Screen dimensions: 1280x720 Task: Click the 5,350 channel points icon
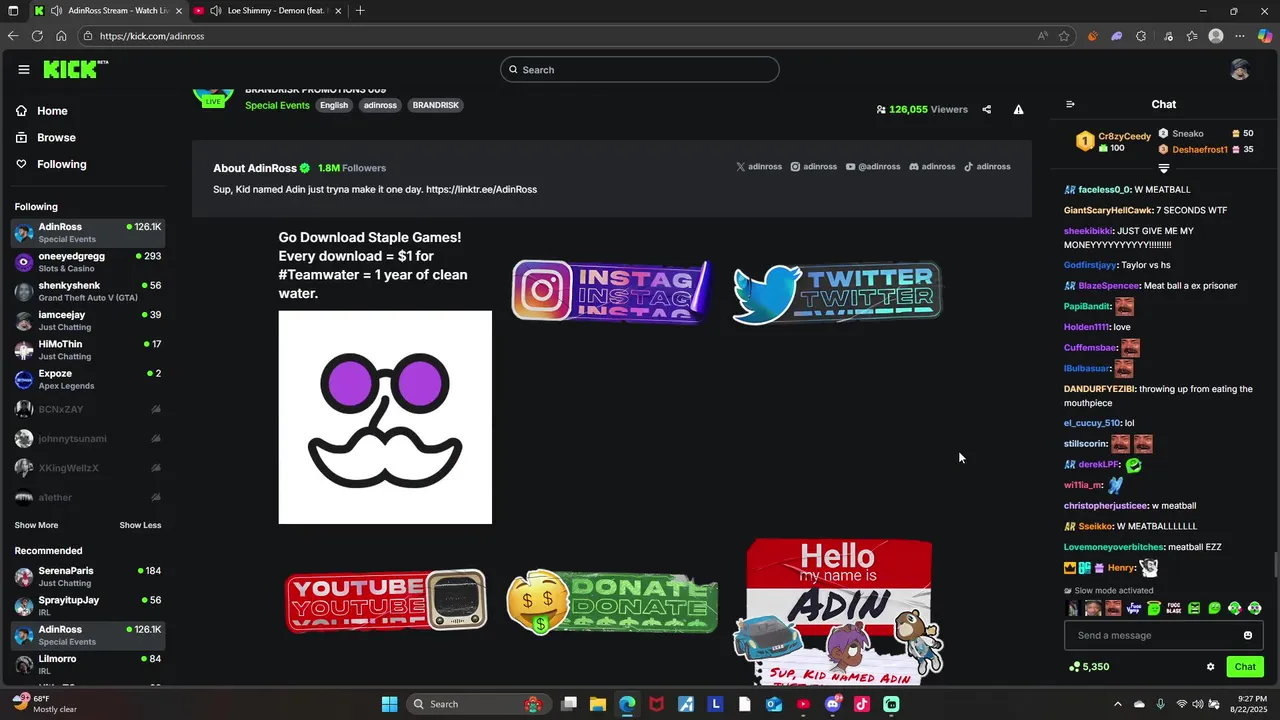[x=1074, y=667]
